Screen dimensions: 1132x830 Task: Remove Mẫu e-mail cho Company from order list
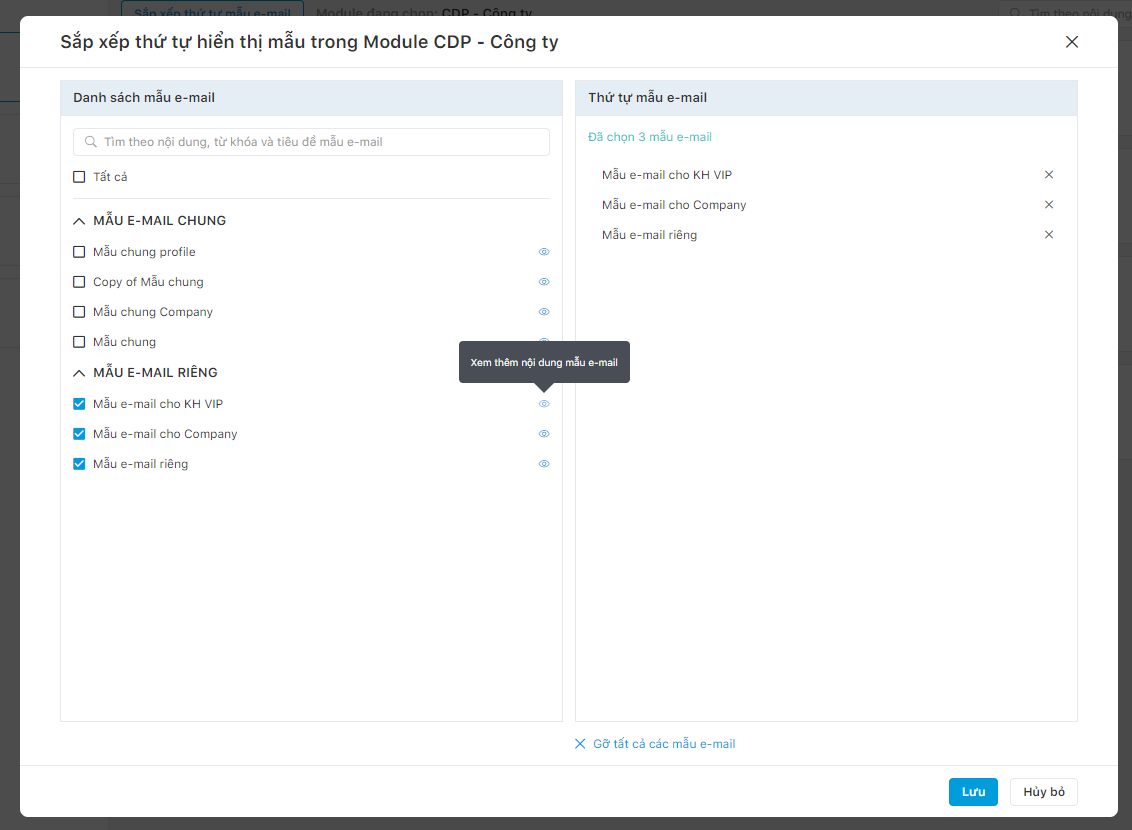click(x=1049, y=205)
